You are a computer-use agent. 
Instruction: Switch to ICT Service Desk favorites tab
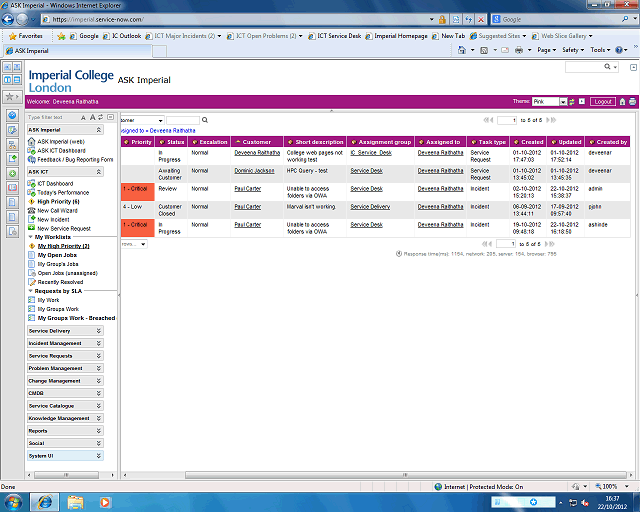coord(338,36)
